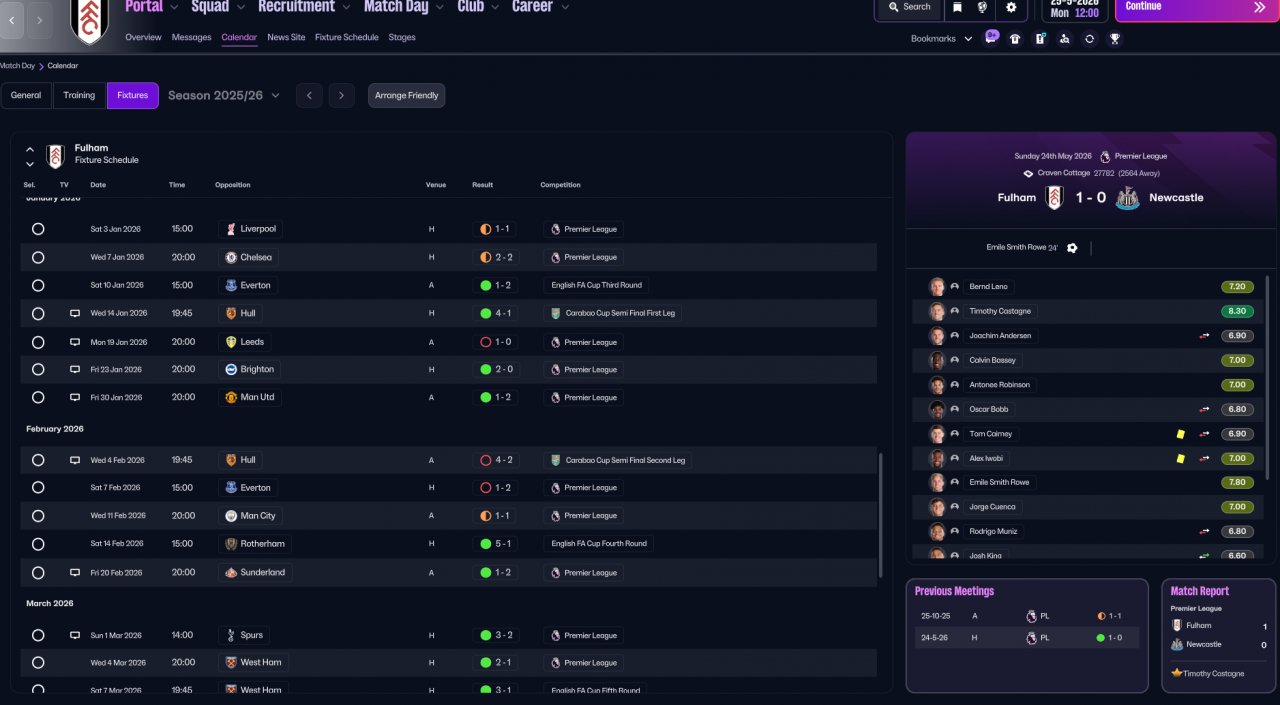Screen dimensions: 1280x705
Task: Select the Rotherham fixture radio circle
Action: click(38, 544)
